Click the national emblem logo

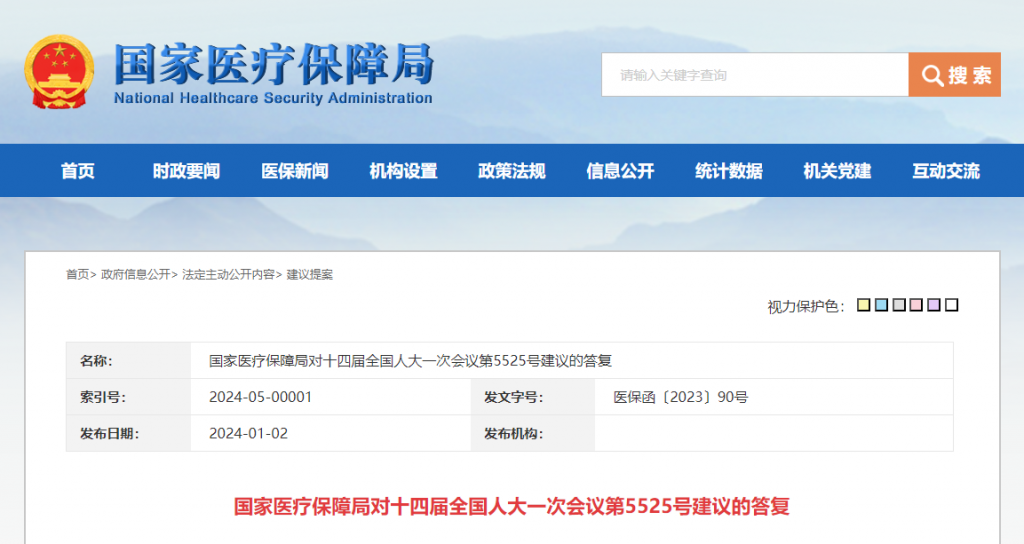pos(59,72)
